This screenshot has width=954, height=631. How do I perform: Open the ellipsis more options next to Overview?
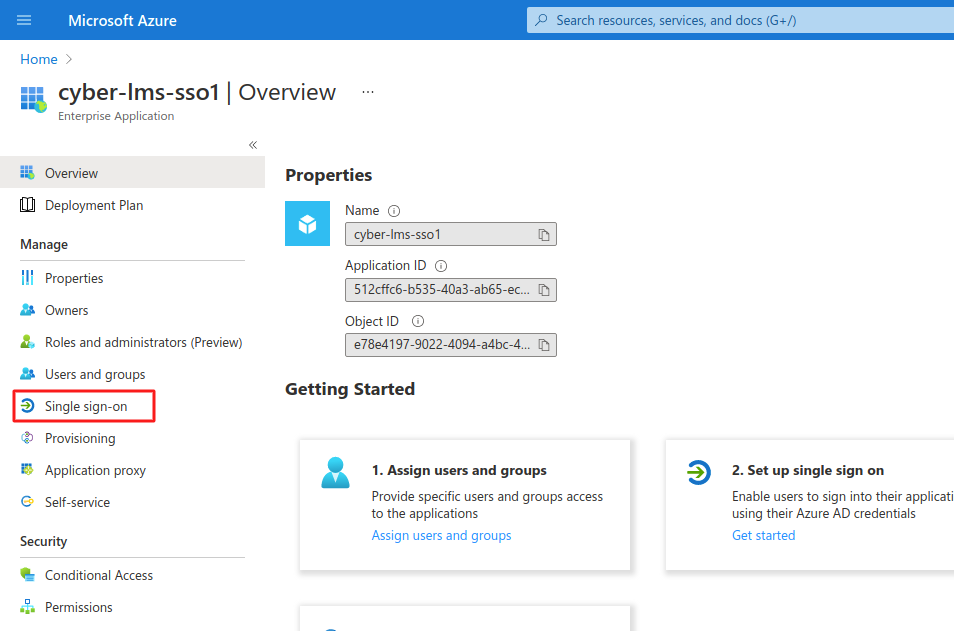coord(367,92)
